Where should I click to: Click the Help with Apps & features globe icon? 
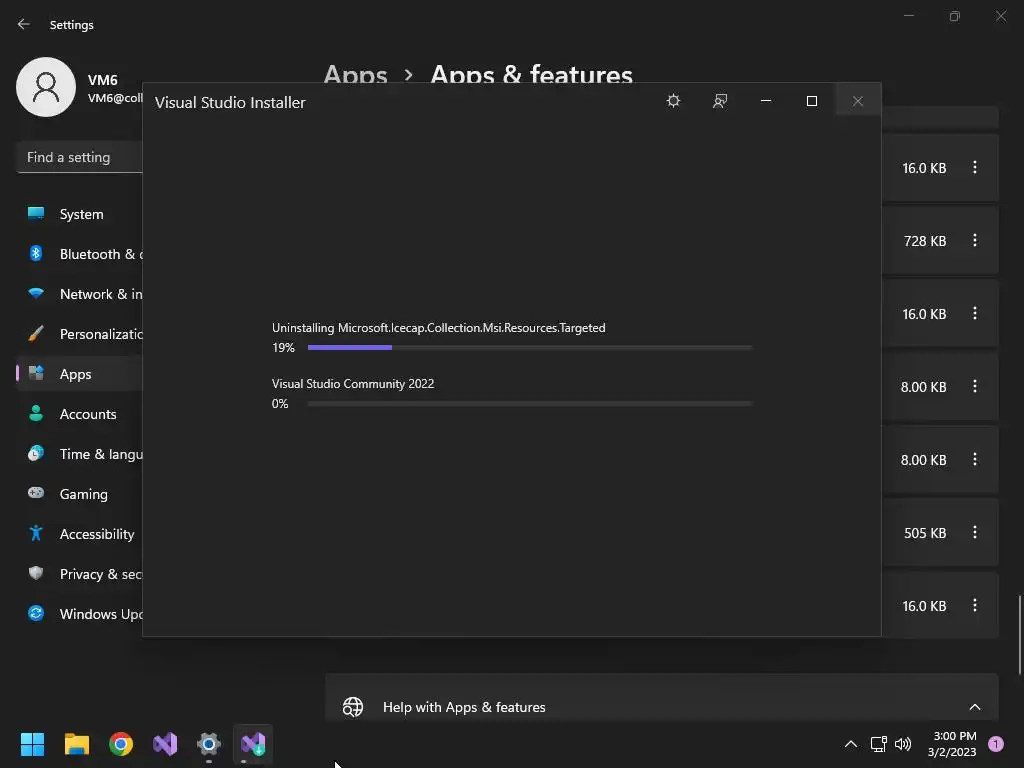pyautogui.click(x=353, y=707)
